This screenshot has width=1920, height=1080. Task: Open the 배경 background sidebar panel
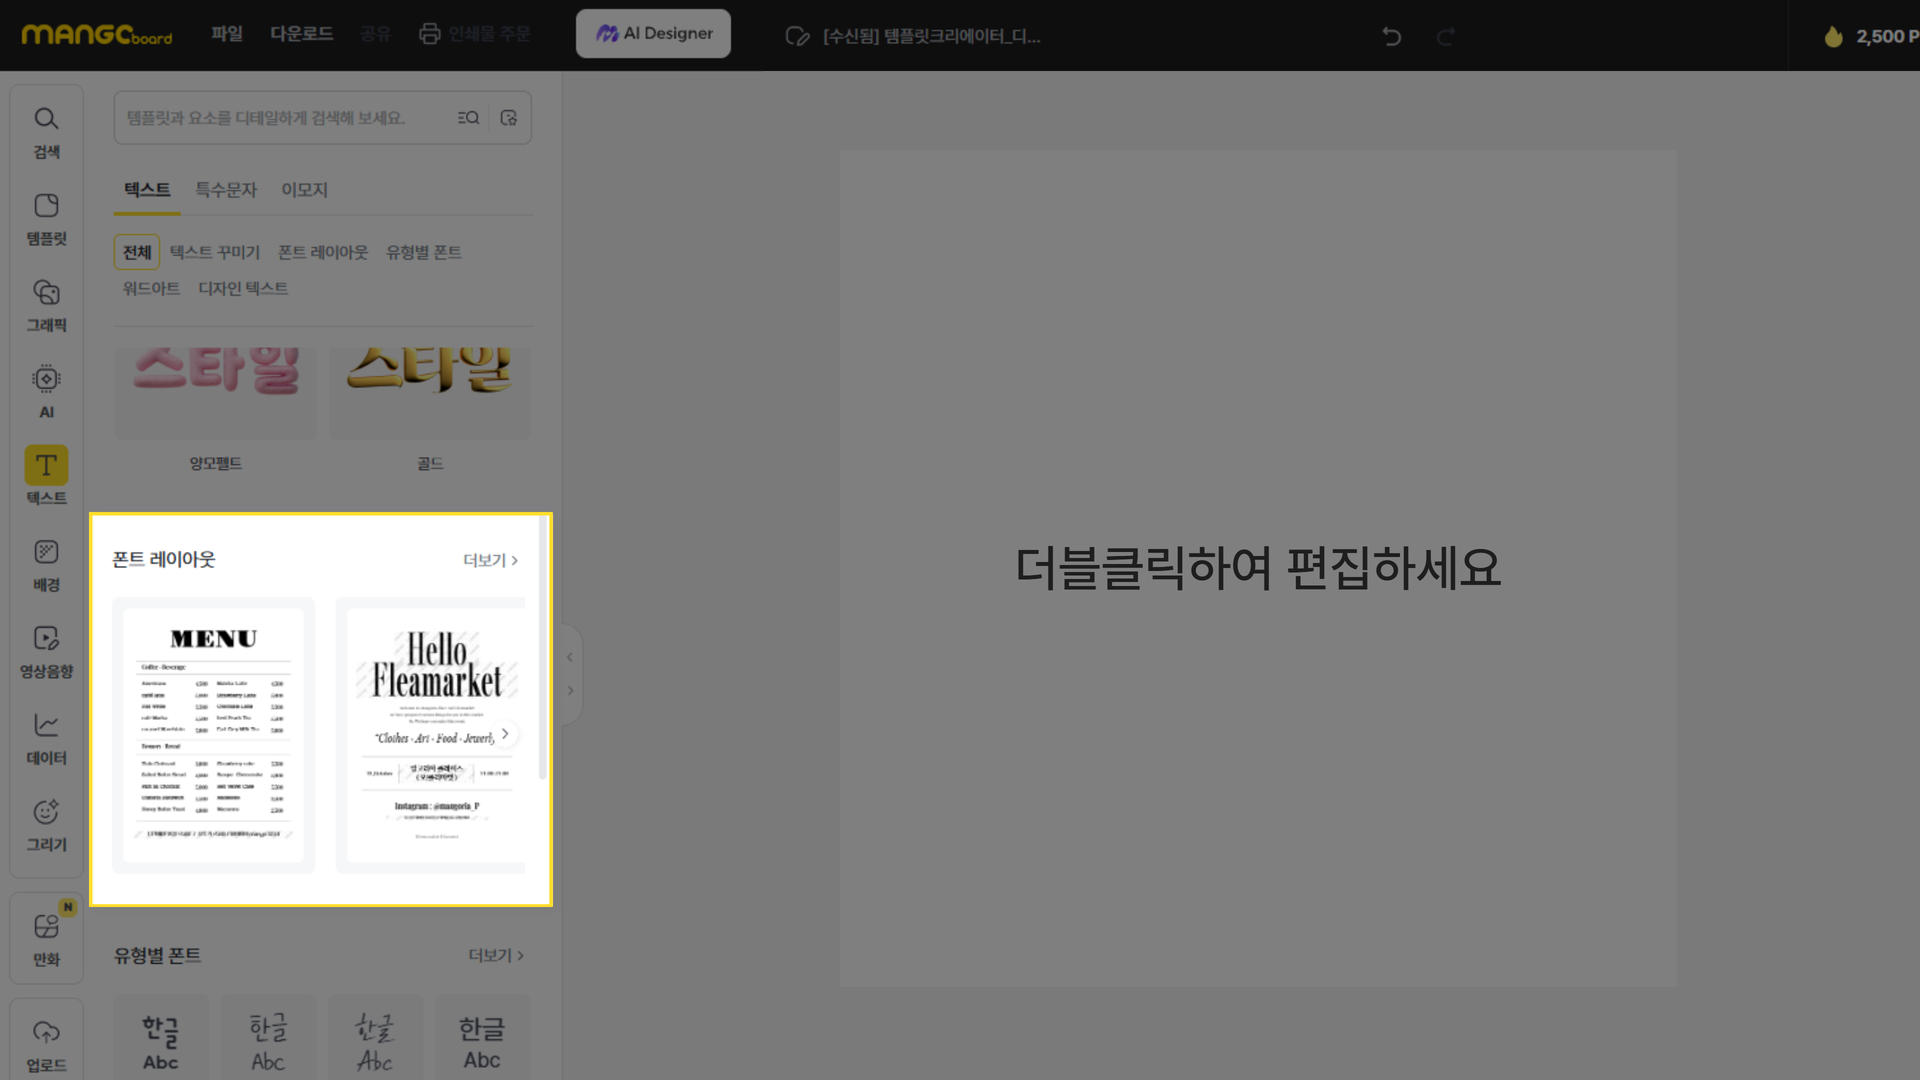[46, 565]
